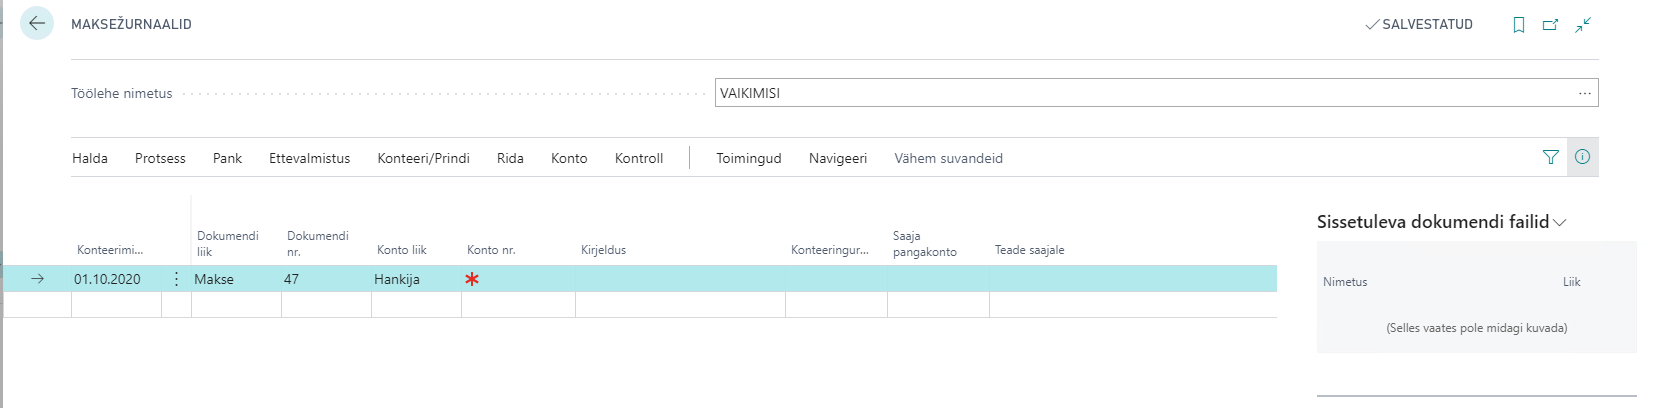The image size is (1660, 408).
Task: Open the Halda menu
Action: 90,158
